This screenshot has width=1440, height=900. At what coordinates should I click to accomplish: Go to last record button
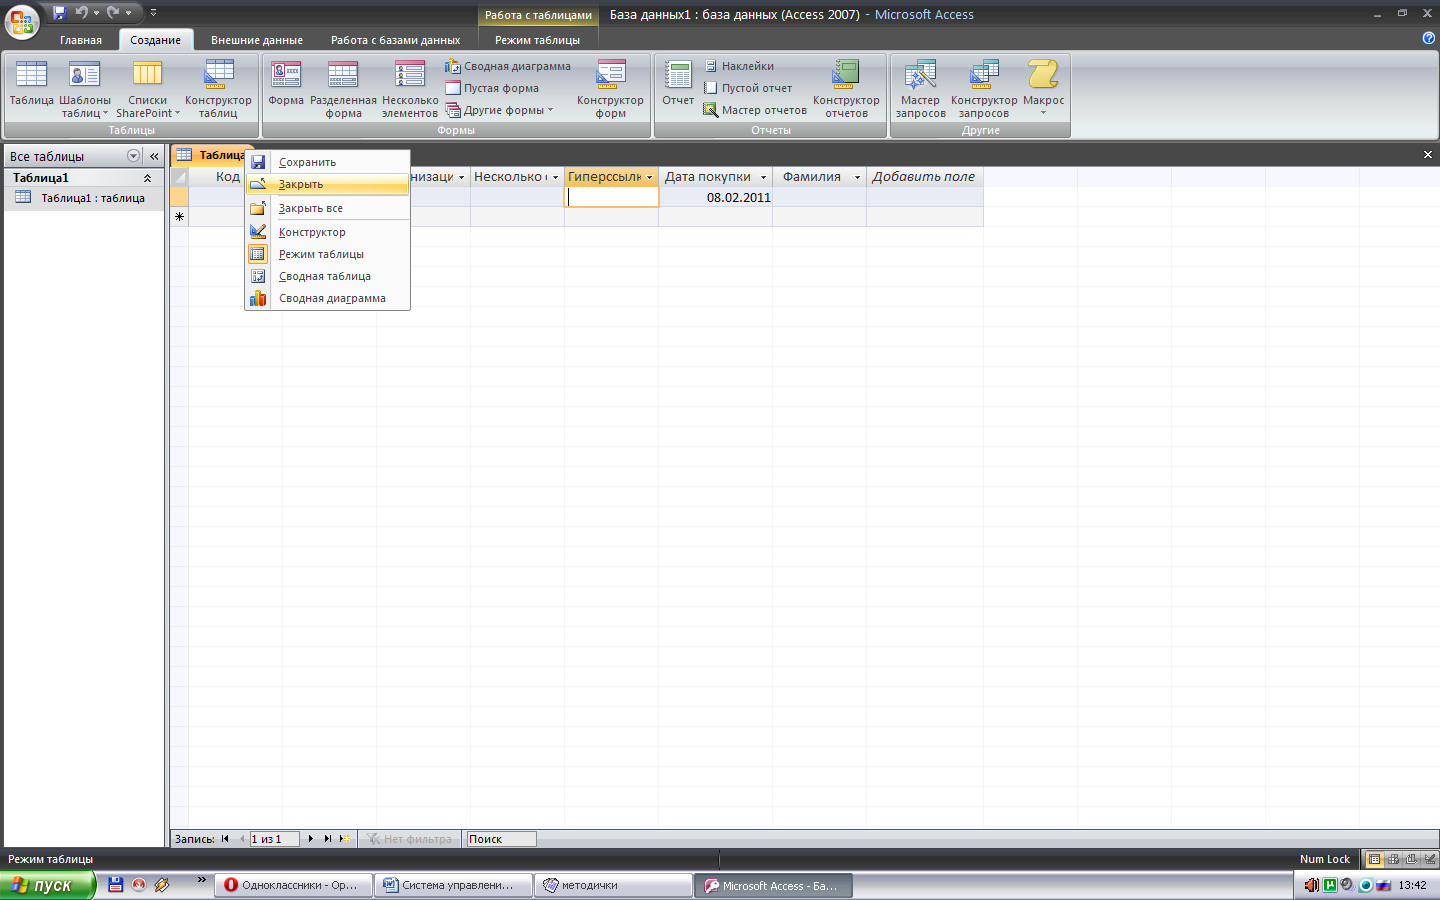point(327,839)
